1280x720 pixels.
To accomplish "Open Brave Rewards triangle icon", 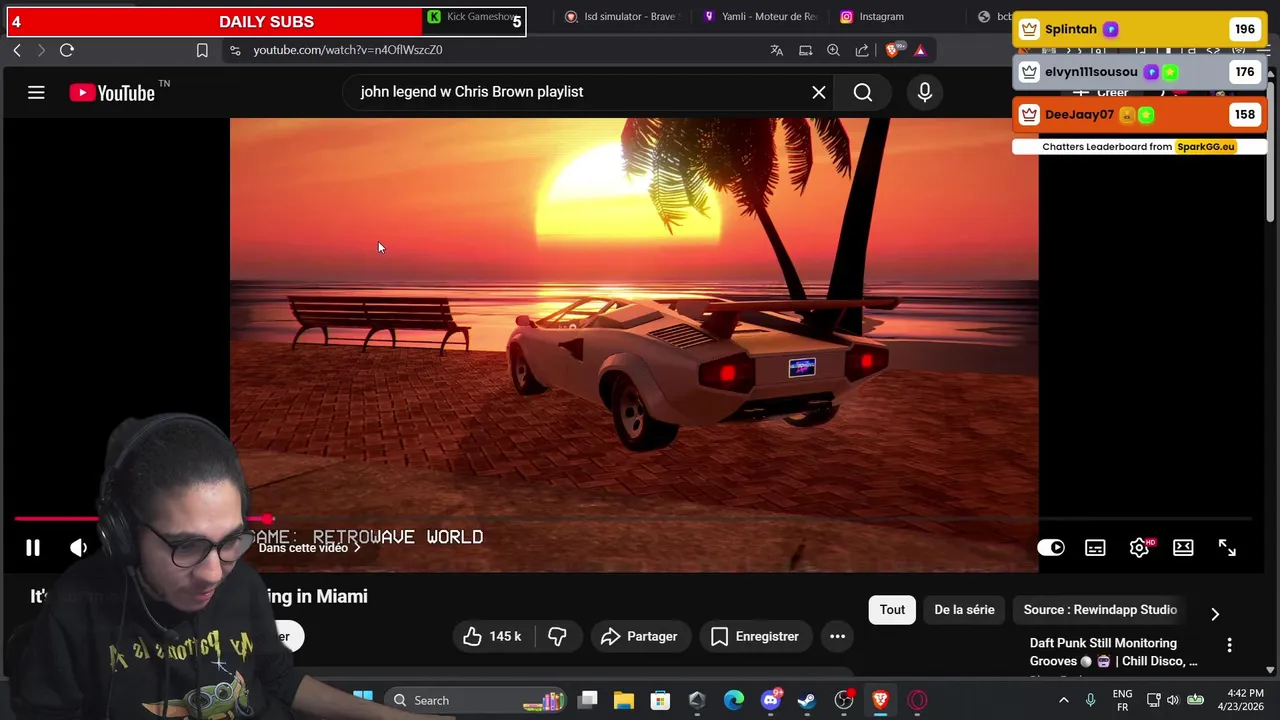I will [920, 50].
